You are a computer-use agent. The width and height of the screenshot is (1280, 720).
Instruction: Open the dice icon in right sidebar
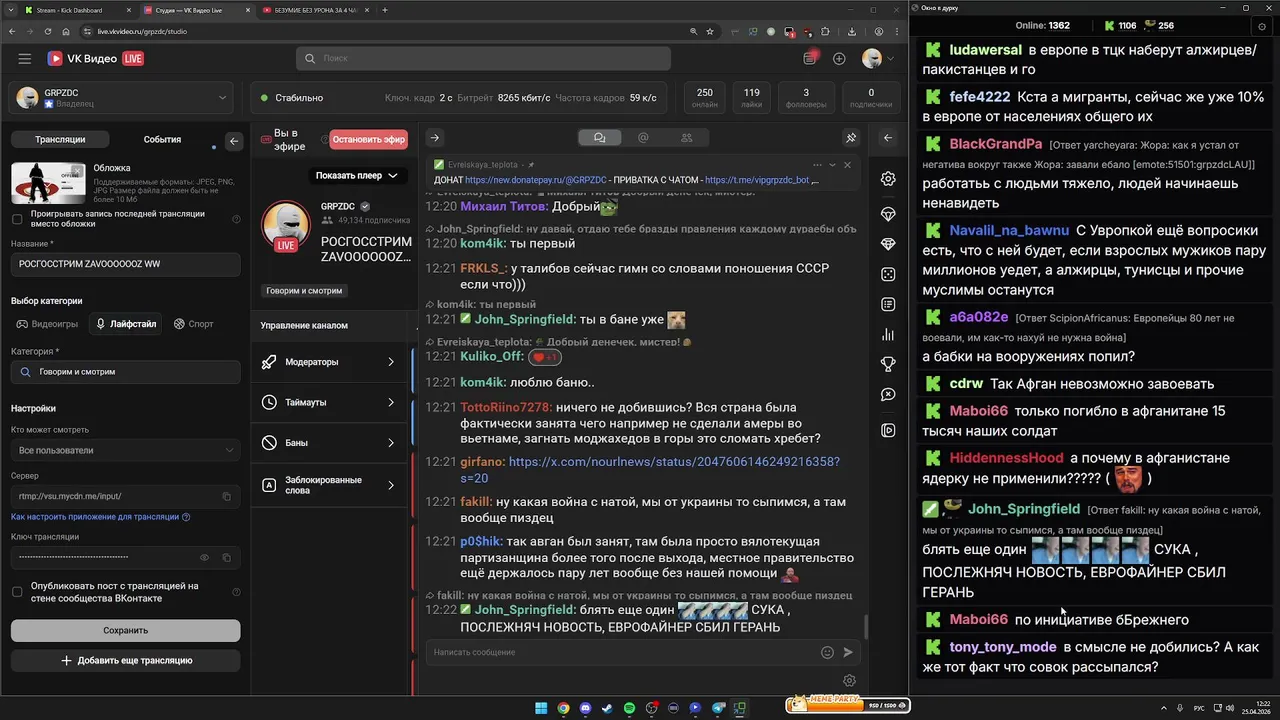click(x=888, y=274)
